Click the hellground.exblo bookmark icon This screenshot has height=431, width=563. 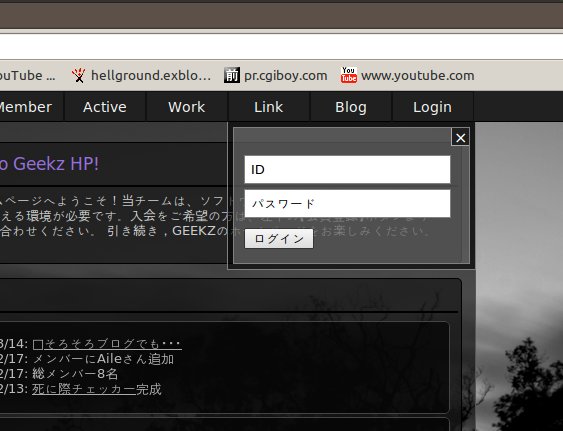click(x=78, y=75)
